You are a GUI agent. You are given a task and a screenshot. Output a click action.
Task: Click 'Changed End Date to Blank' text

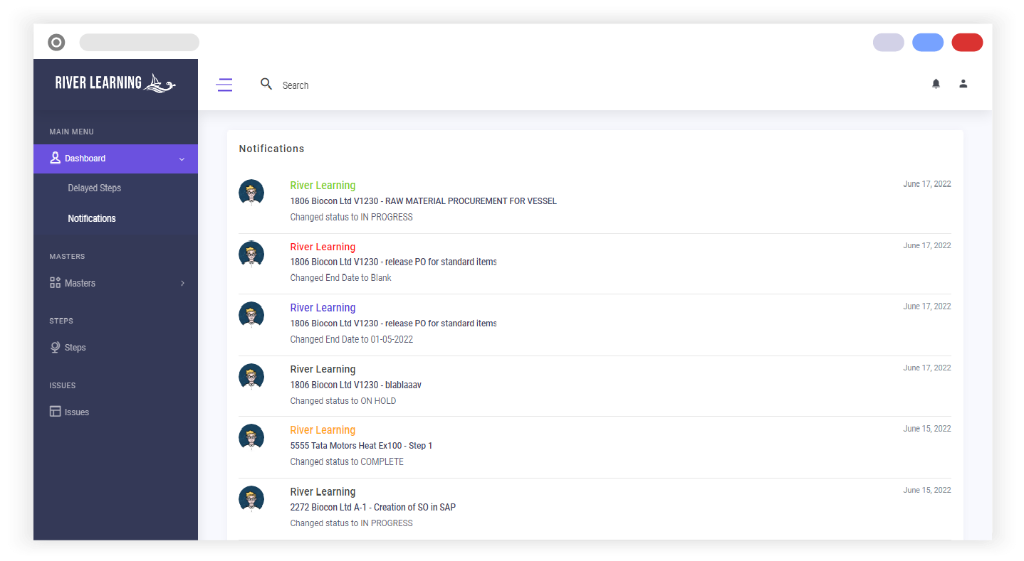point(341,278)
